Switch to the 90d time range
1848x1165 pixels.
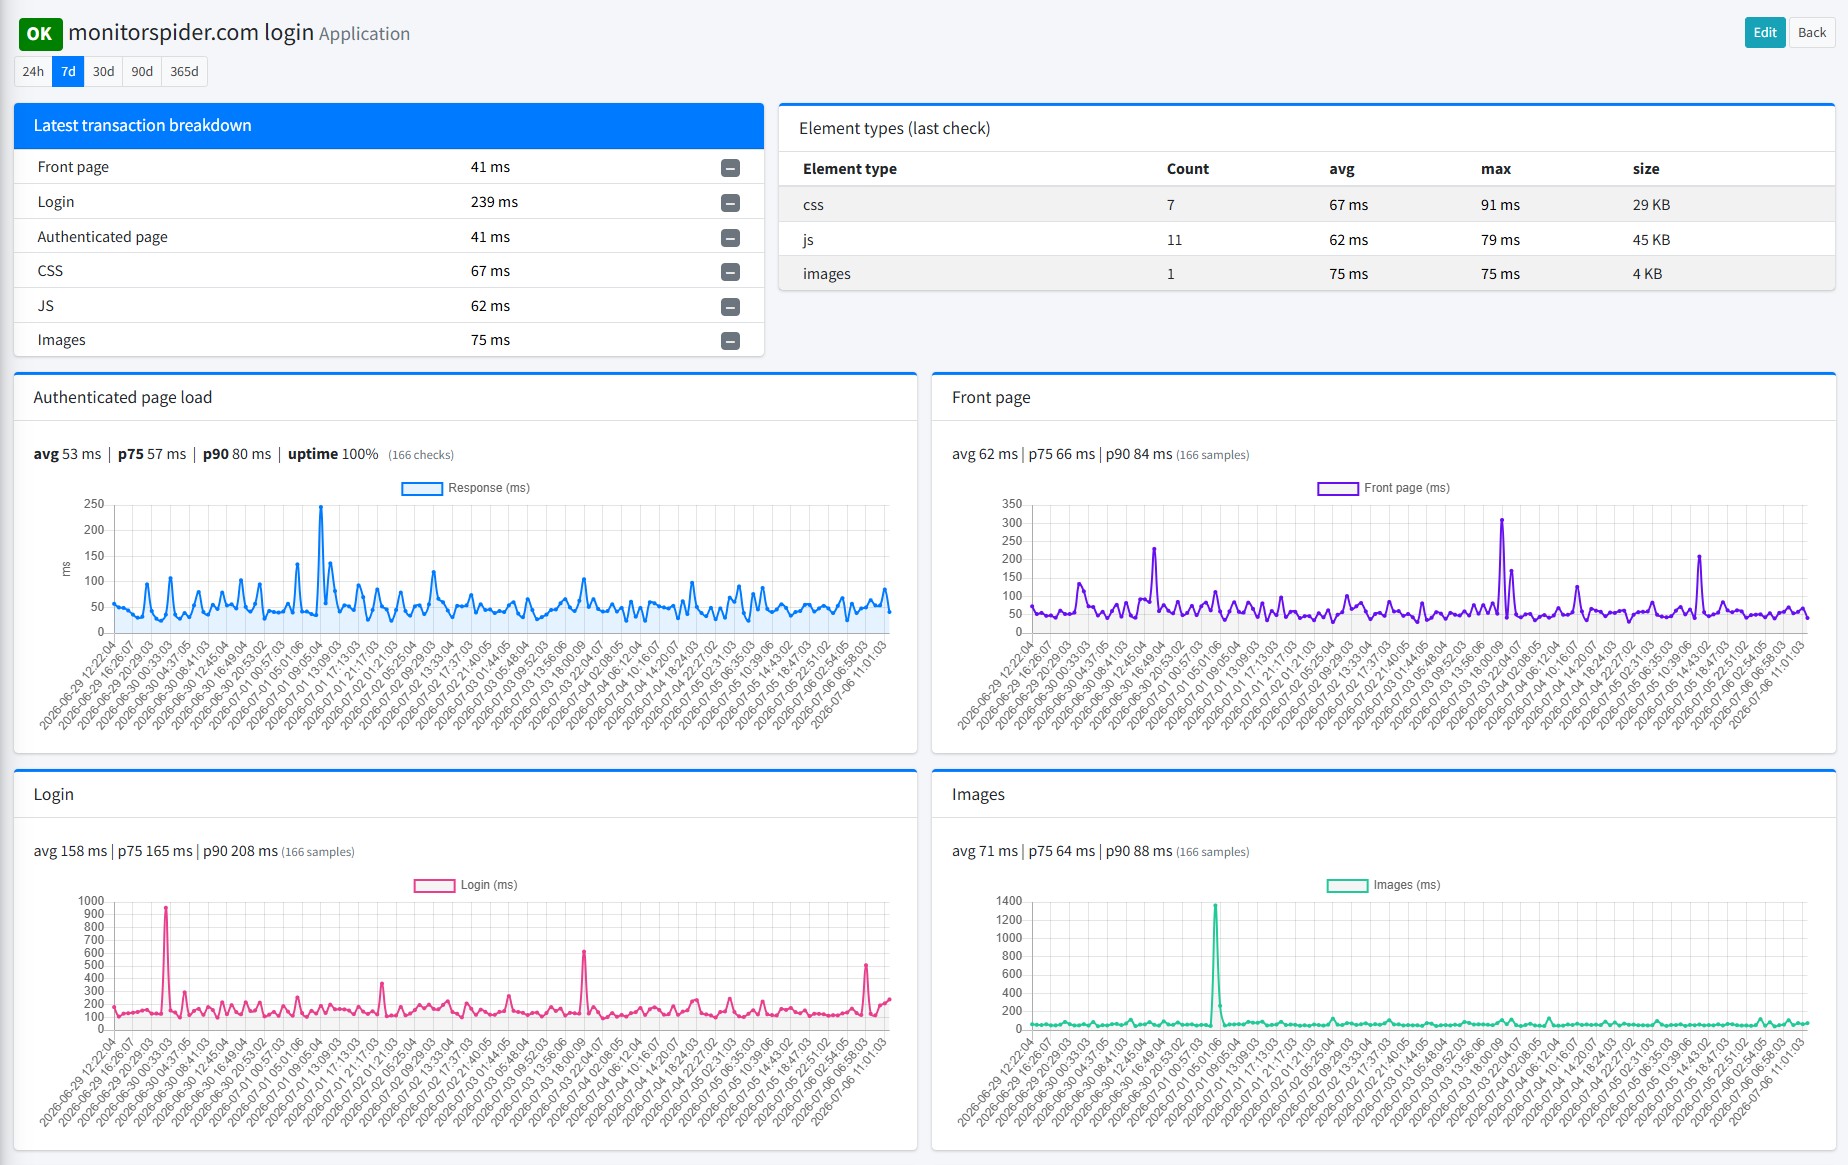pyautogui.click(x=142, y=71)
